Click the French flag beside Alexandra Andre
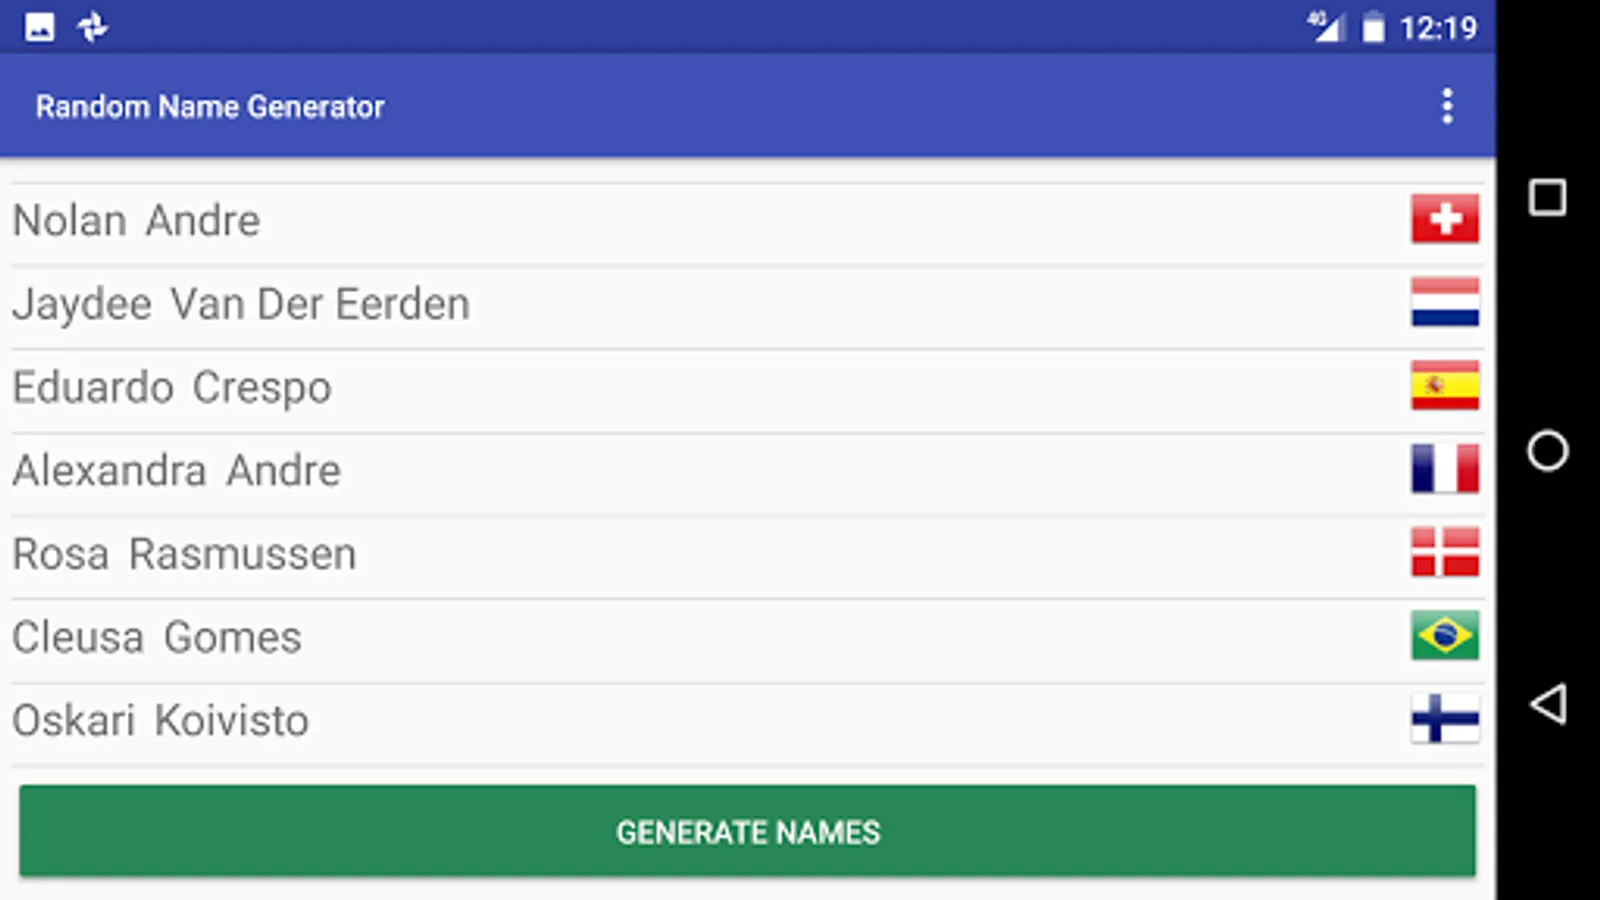1600x900 pixels. tap(1444, 470)
